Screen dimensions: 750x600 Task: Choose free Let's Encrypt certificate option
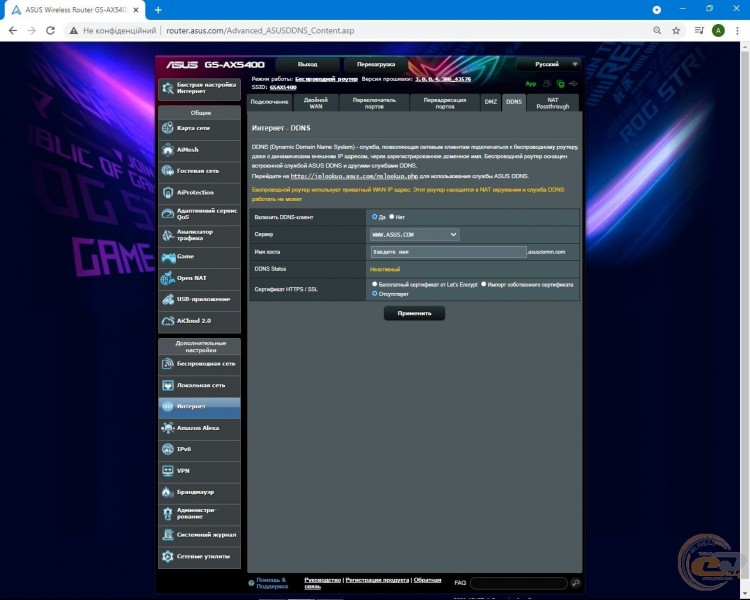click(375, 284)
